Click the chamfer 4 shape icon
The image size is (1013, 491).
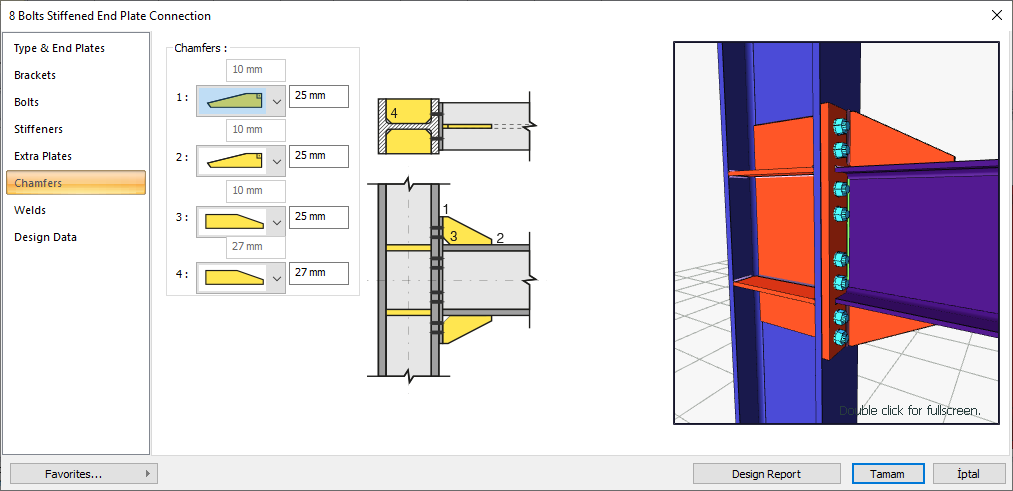[x=233, y=278]
